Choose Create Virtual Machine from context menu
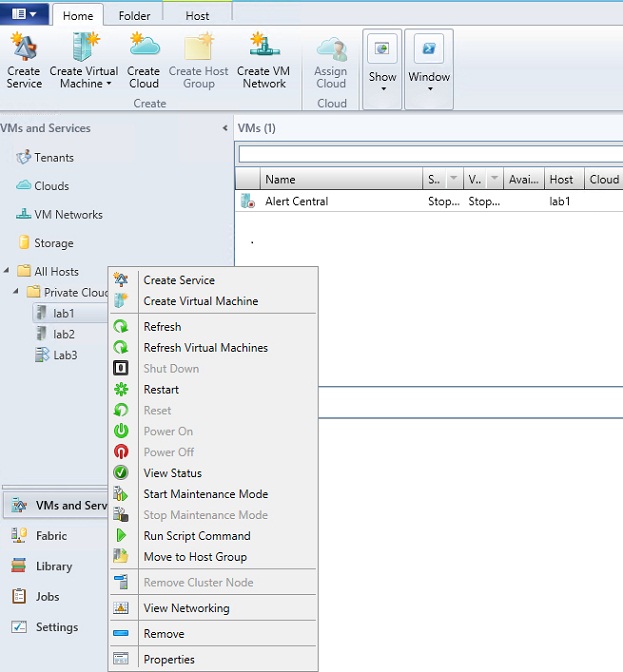The width and height of the screenshot is (623, 672). (x=214, y=301)
